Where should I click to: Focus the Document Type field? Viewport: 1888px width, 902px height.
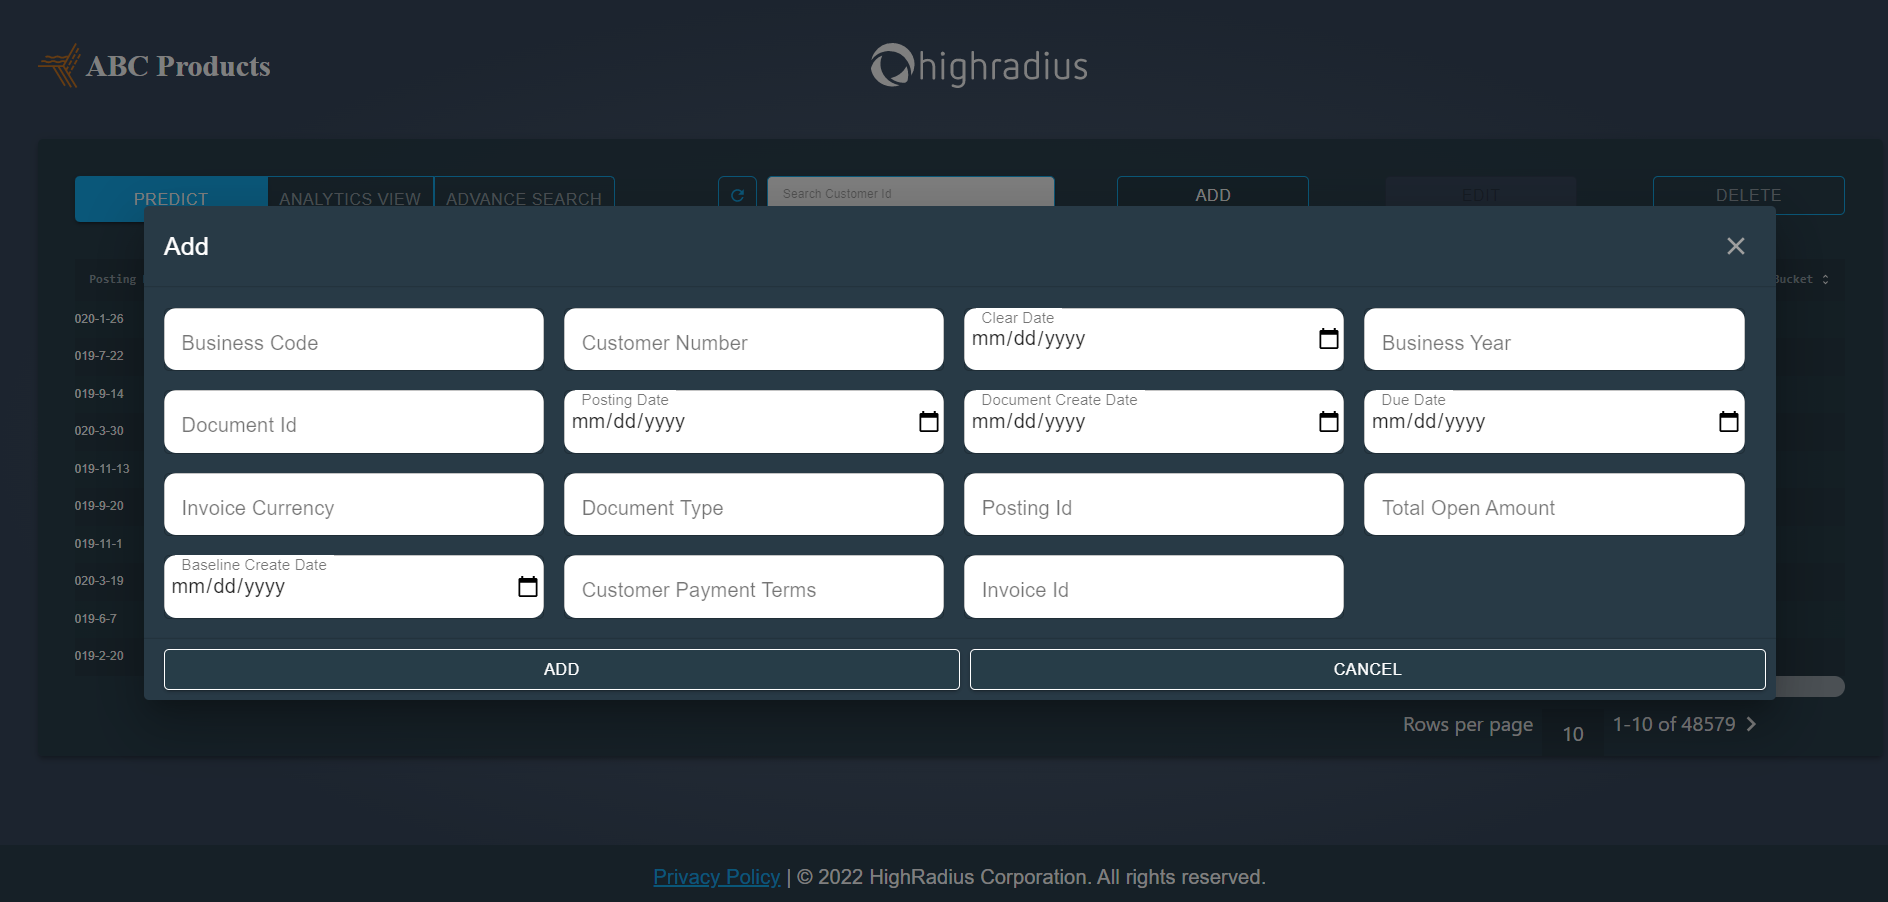[753, 504]
